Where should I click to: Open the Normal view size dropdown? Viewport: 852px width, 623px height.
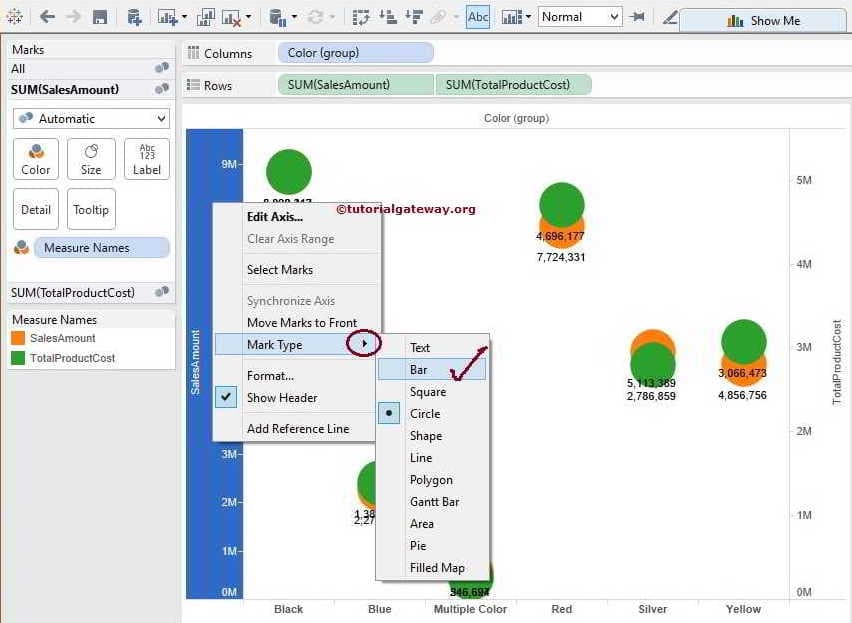click(x=579, y=17)
